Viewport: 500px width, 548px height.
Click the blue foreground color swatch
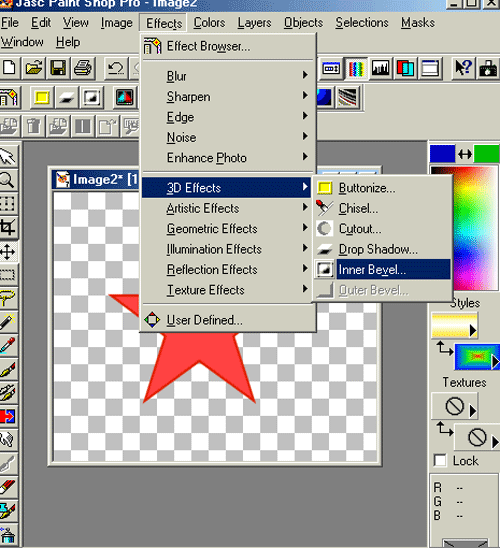pyautogui.click(x=442, y=154)
